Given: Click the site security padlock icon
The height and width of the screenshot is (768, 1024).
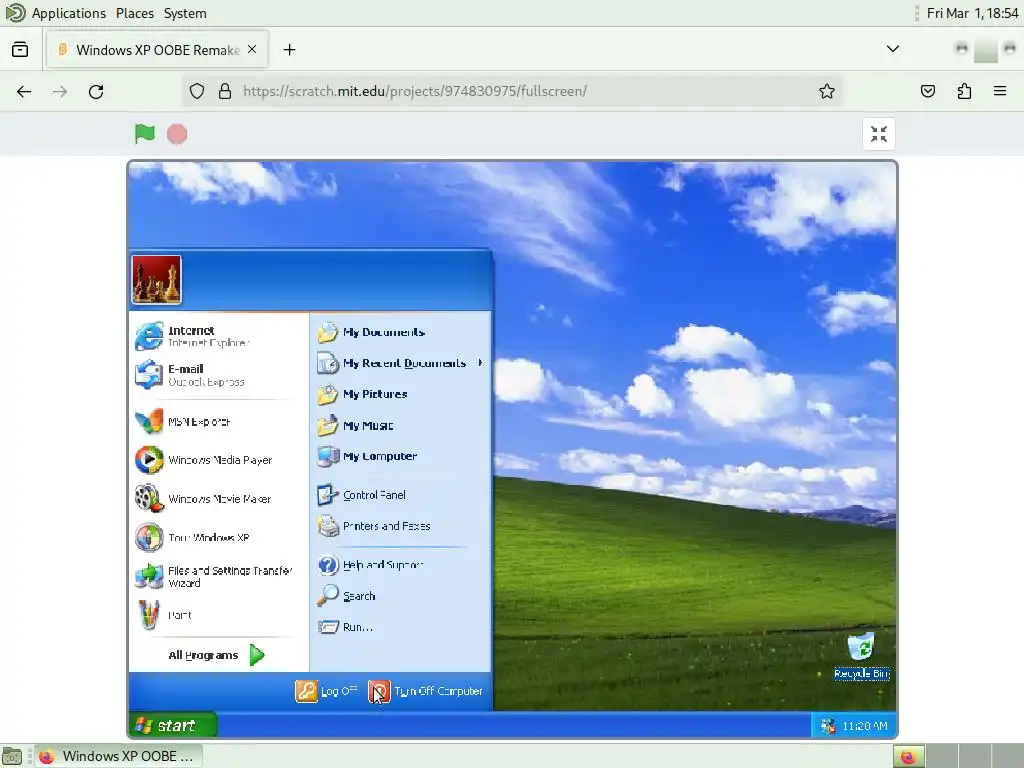Looking at the screenshot, I should pos(225,91).
